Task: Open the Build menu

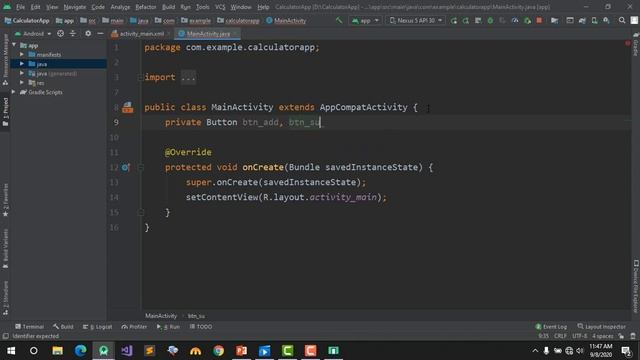Action: (x=168, y=7)
